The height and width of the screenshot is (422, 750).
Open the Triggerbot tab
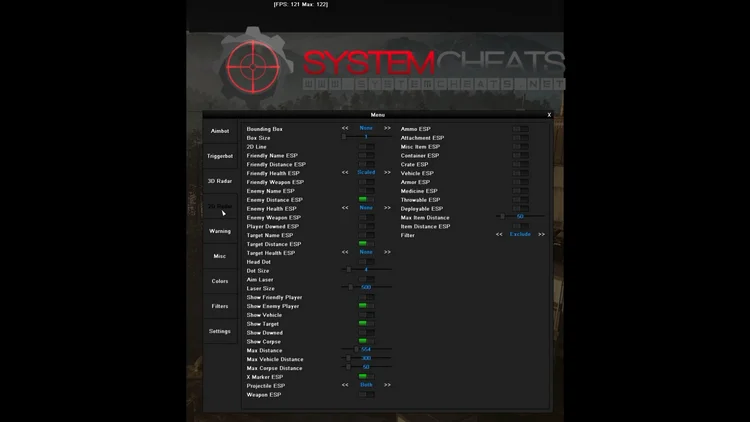pos(220,156)
